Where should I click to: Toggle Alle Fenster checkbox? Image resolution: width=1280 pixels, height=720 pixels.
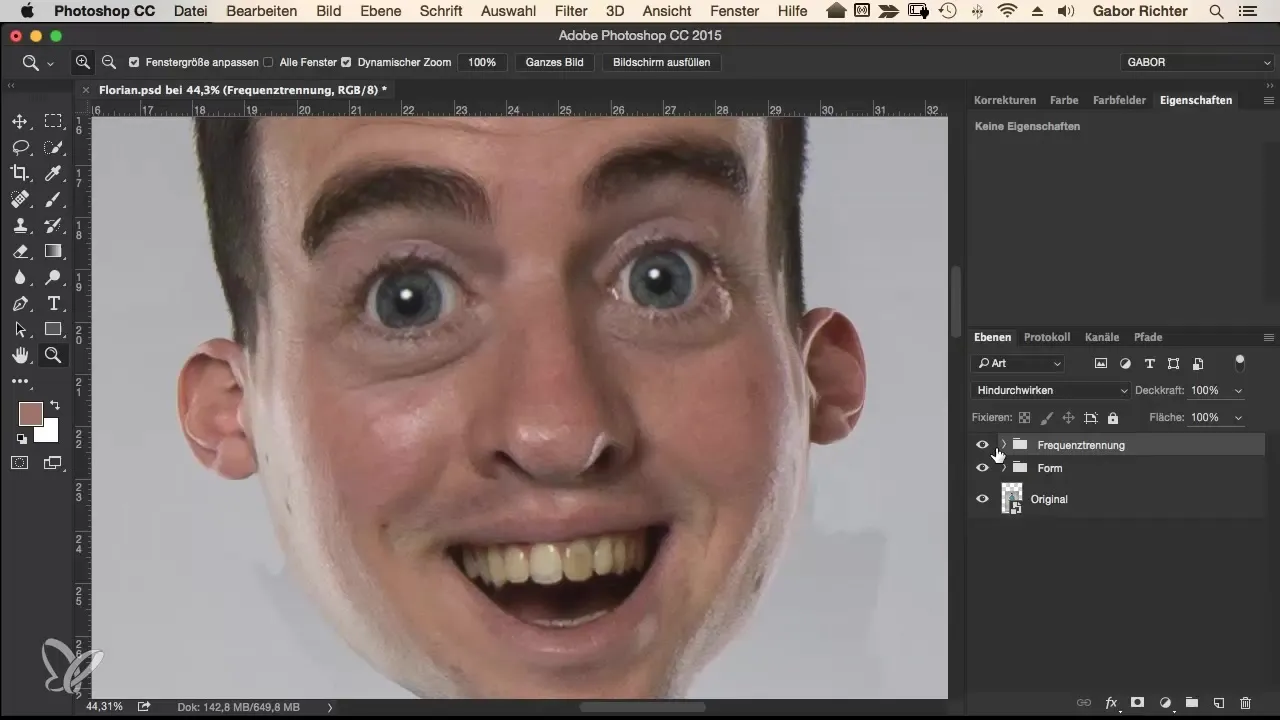tap(268, 62)
